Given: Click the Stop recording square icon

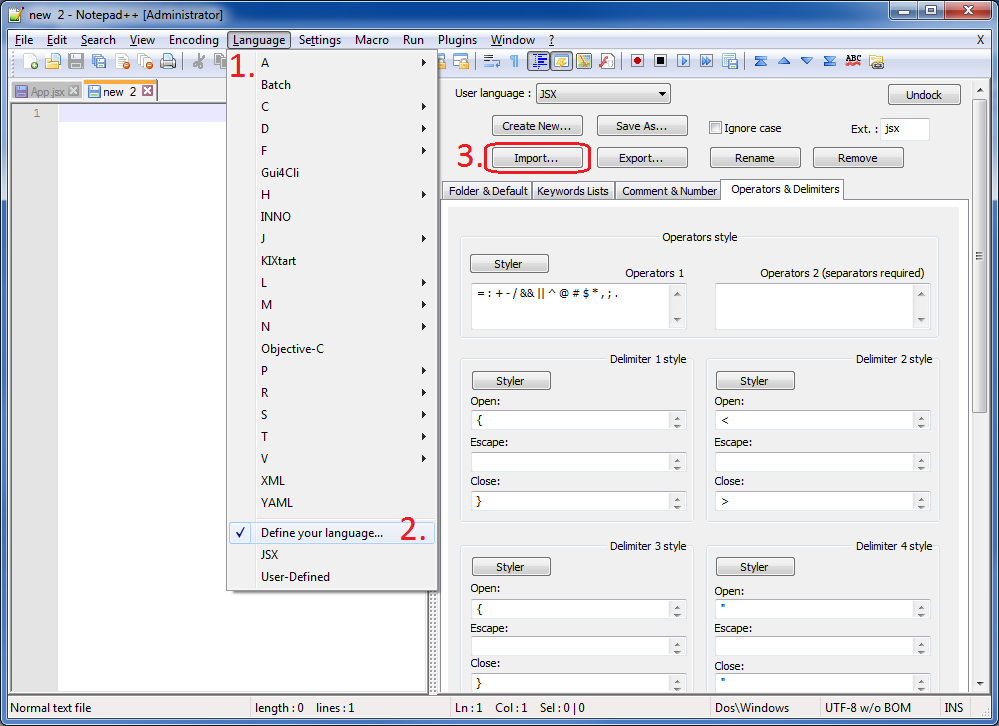Looking at the screenshot, I should [661, 61].
